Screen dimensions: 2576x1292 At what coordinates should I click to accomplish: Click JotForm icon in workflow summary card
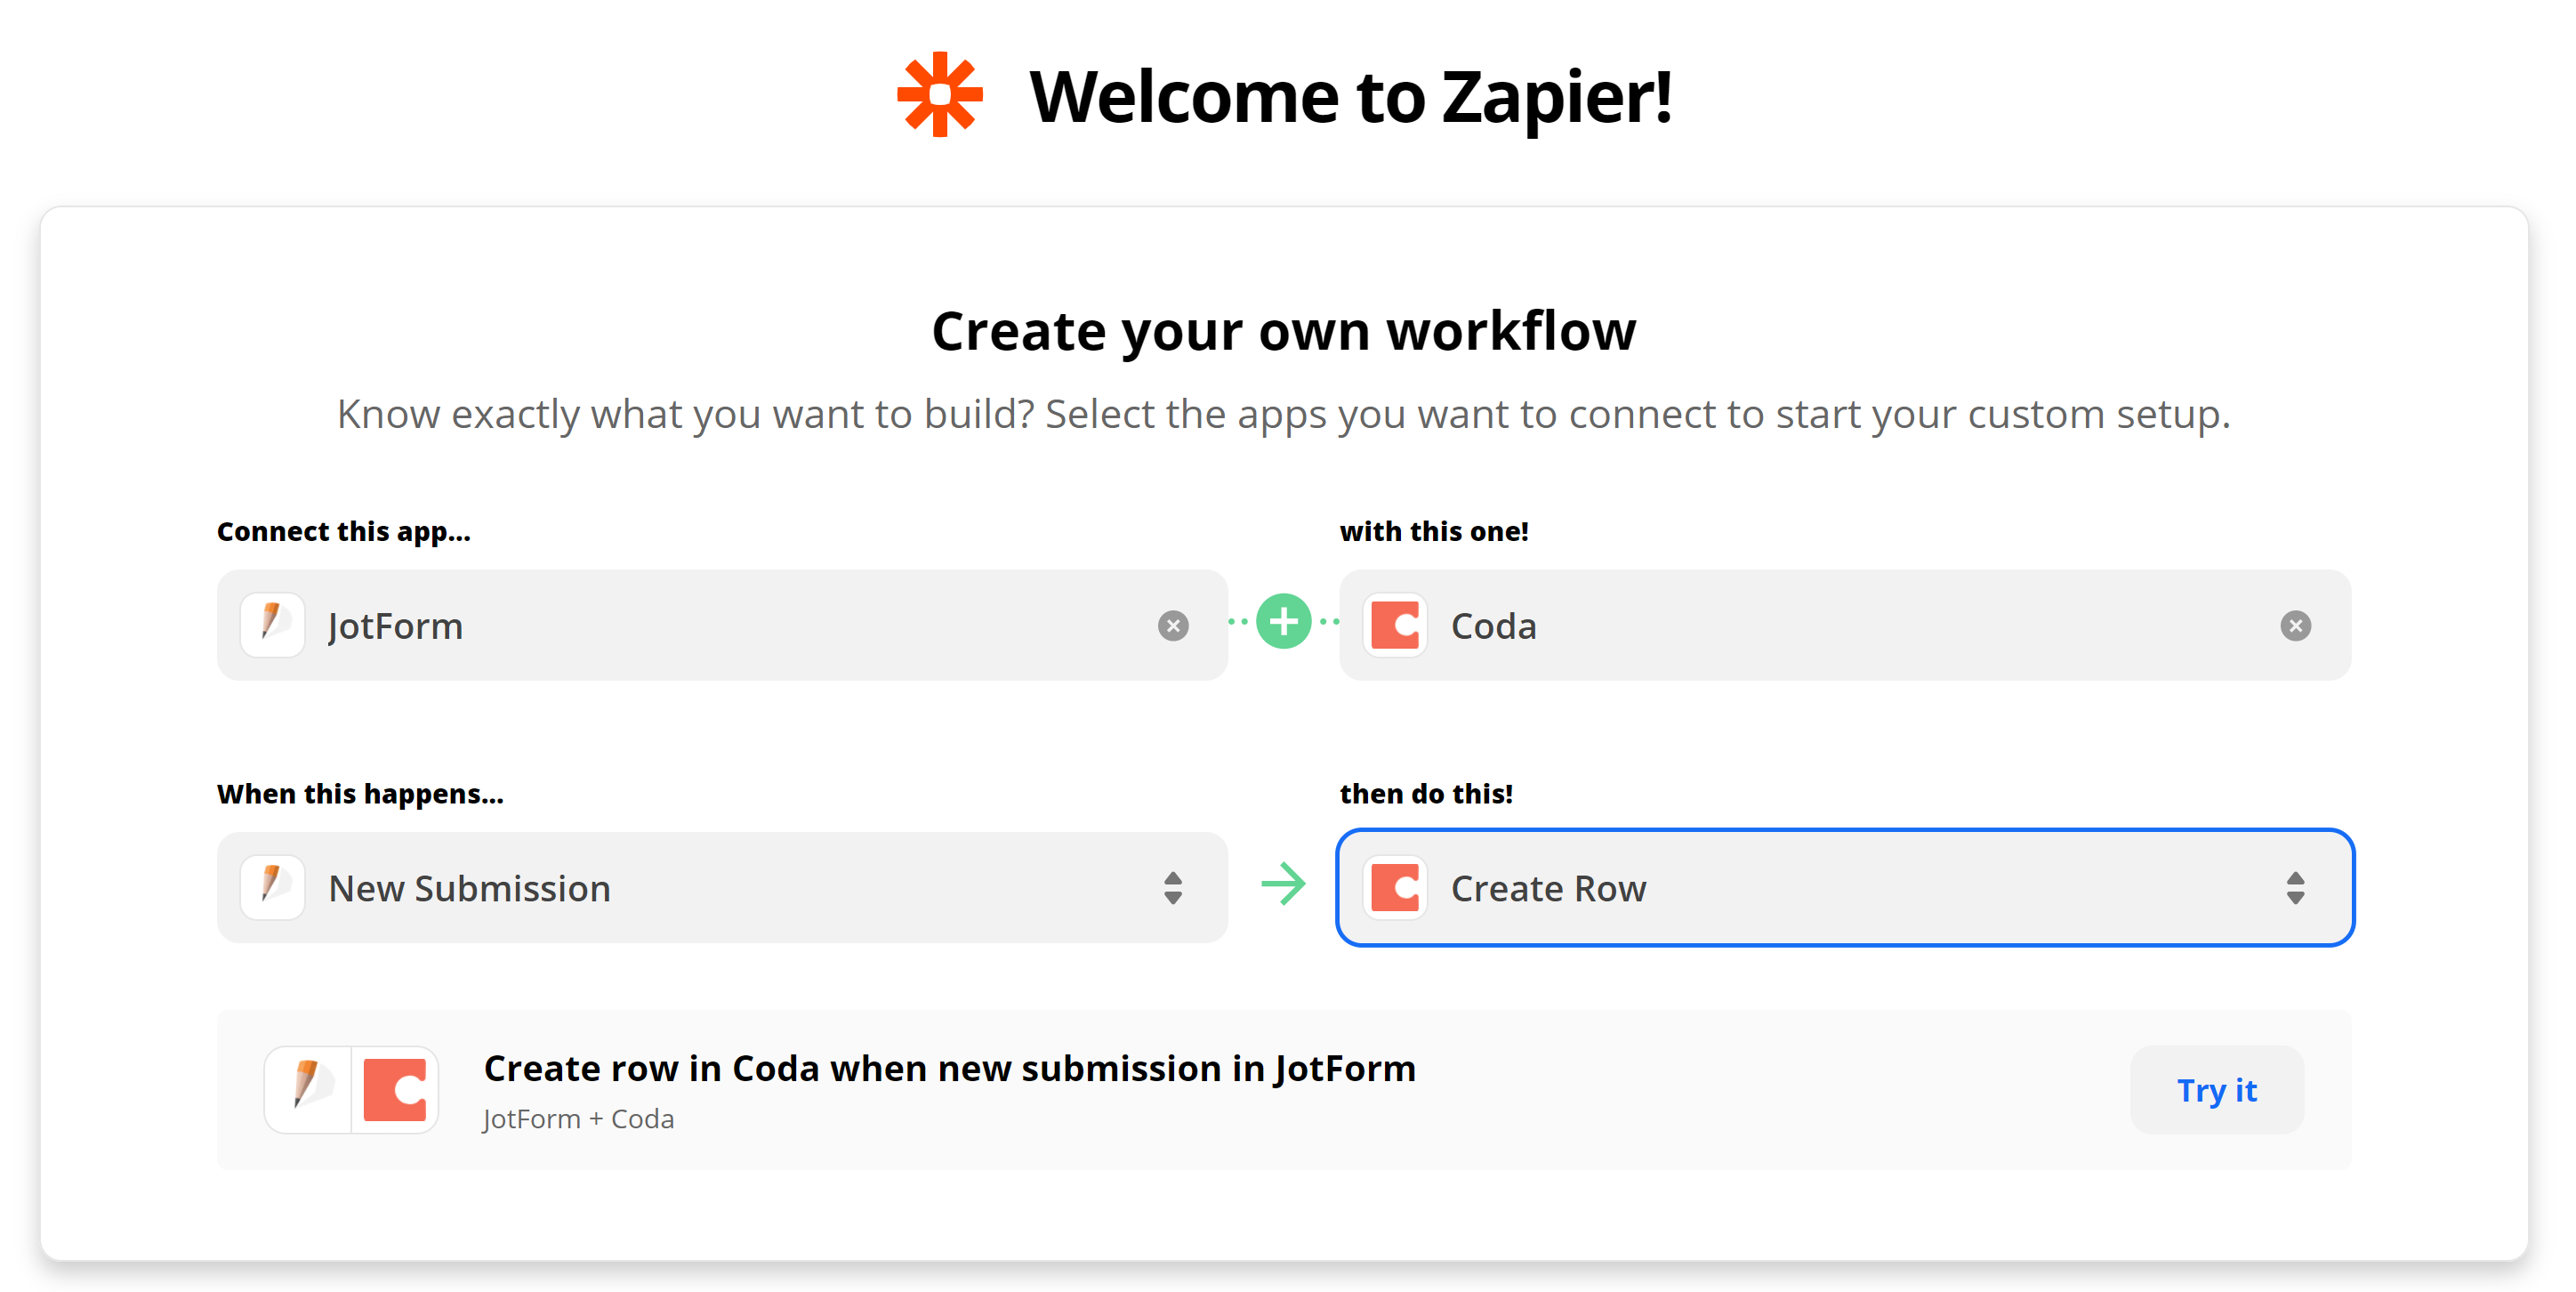[x=308, y=1089]
